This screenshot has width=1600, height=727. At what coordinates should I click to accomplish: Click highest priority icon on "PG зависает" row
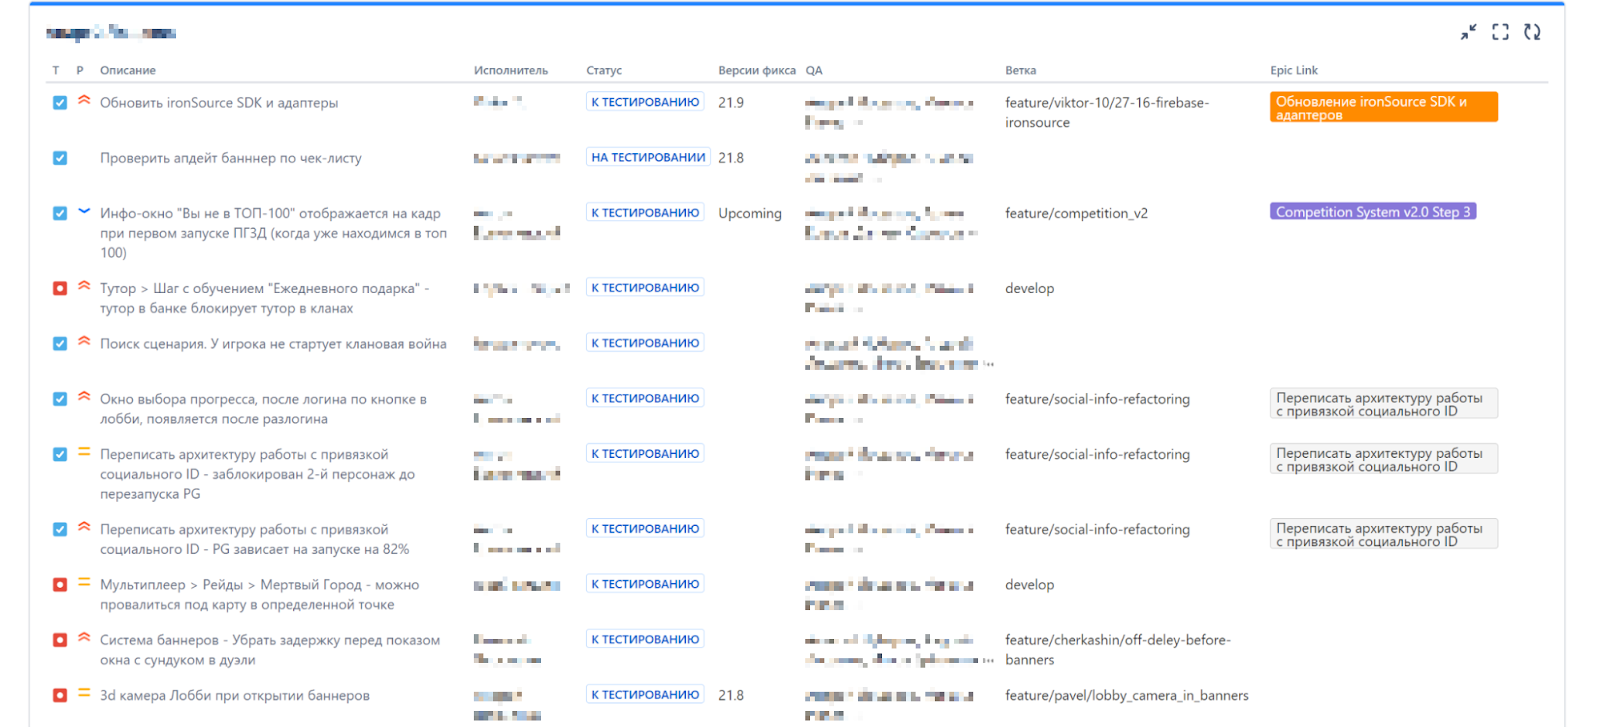coord(84,527)
